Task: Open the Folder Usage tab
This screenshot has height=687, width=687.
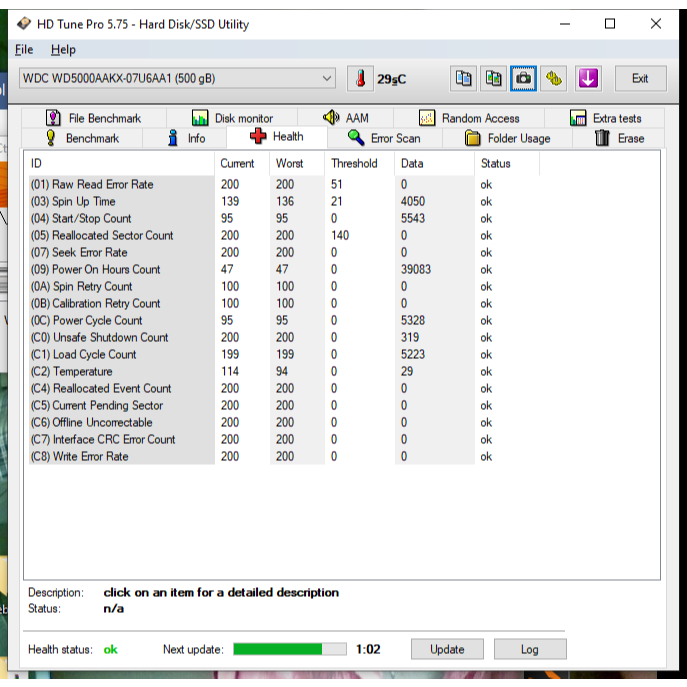Action: (x=508, y=138)
